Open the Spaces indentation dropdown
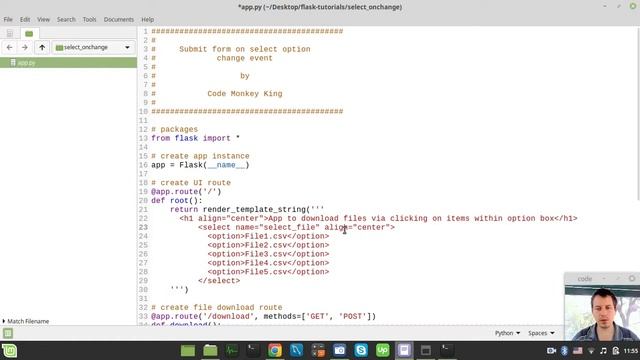Screen dimensions: 640x360 click(x=541, y=333)
